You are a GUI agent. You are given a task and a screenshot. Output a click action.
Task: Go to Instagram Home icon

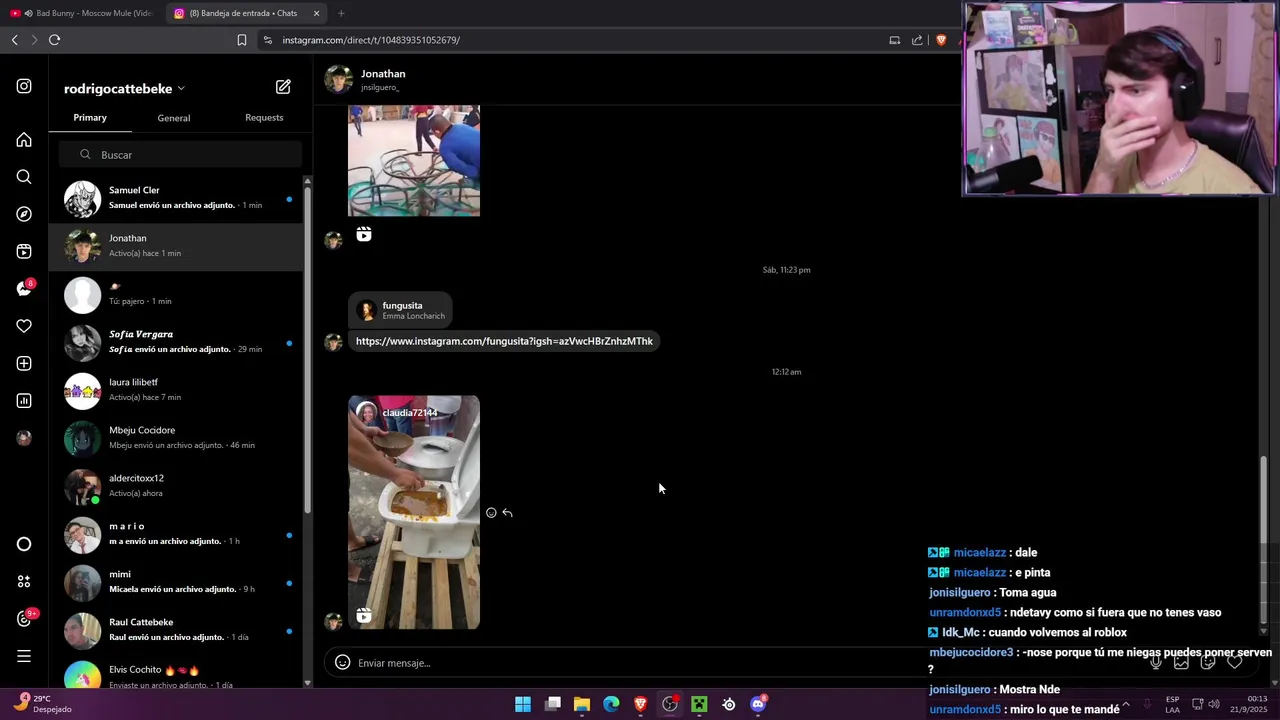(24, 140)
